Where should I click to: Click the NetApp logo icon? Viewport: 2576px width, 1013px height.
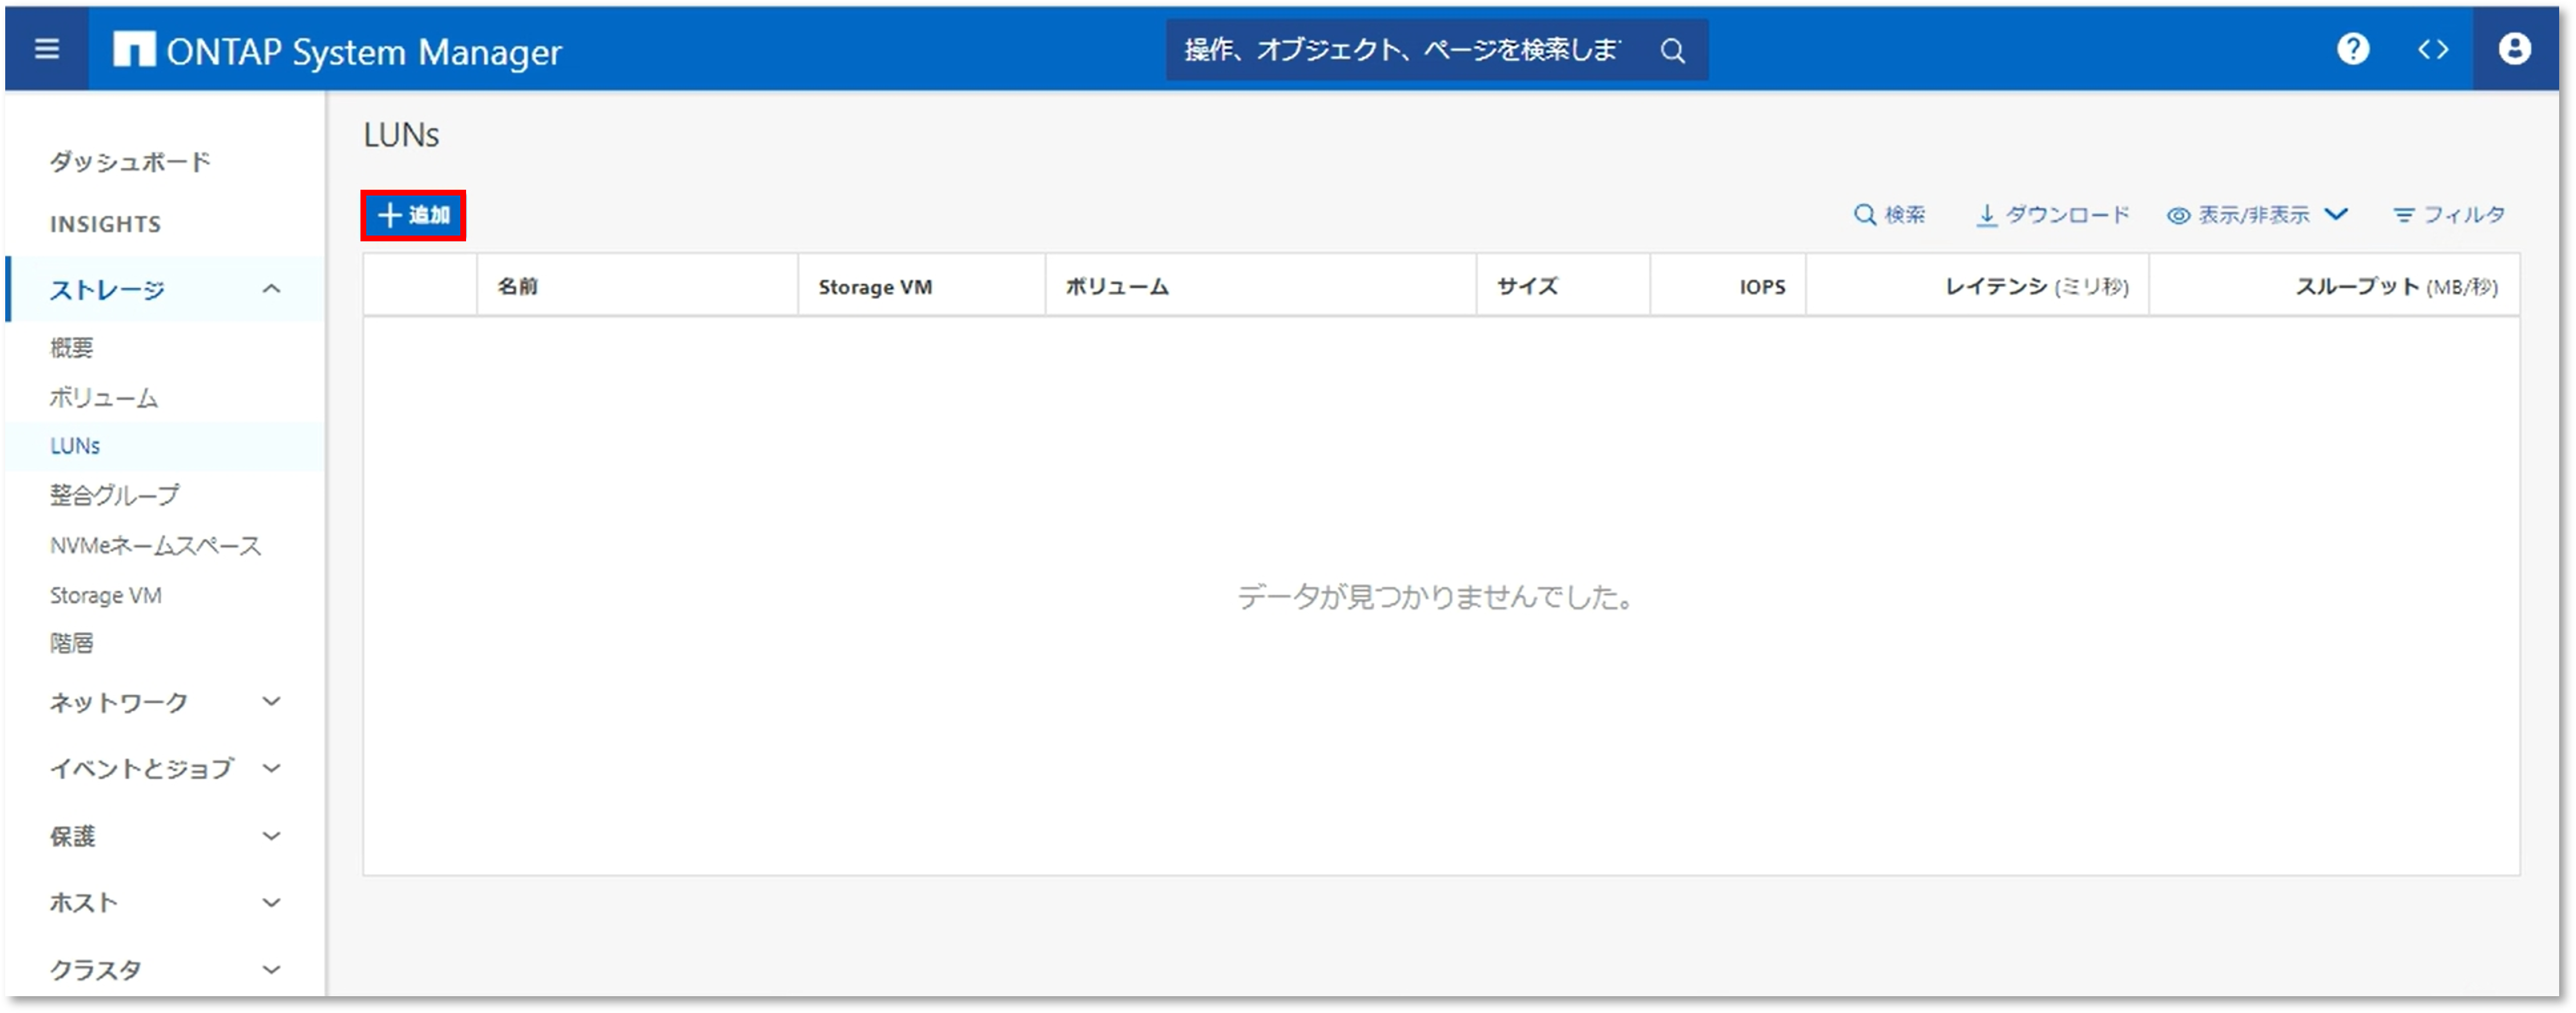tap(134, 49)
